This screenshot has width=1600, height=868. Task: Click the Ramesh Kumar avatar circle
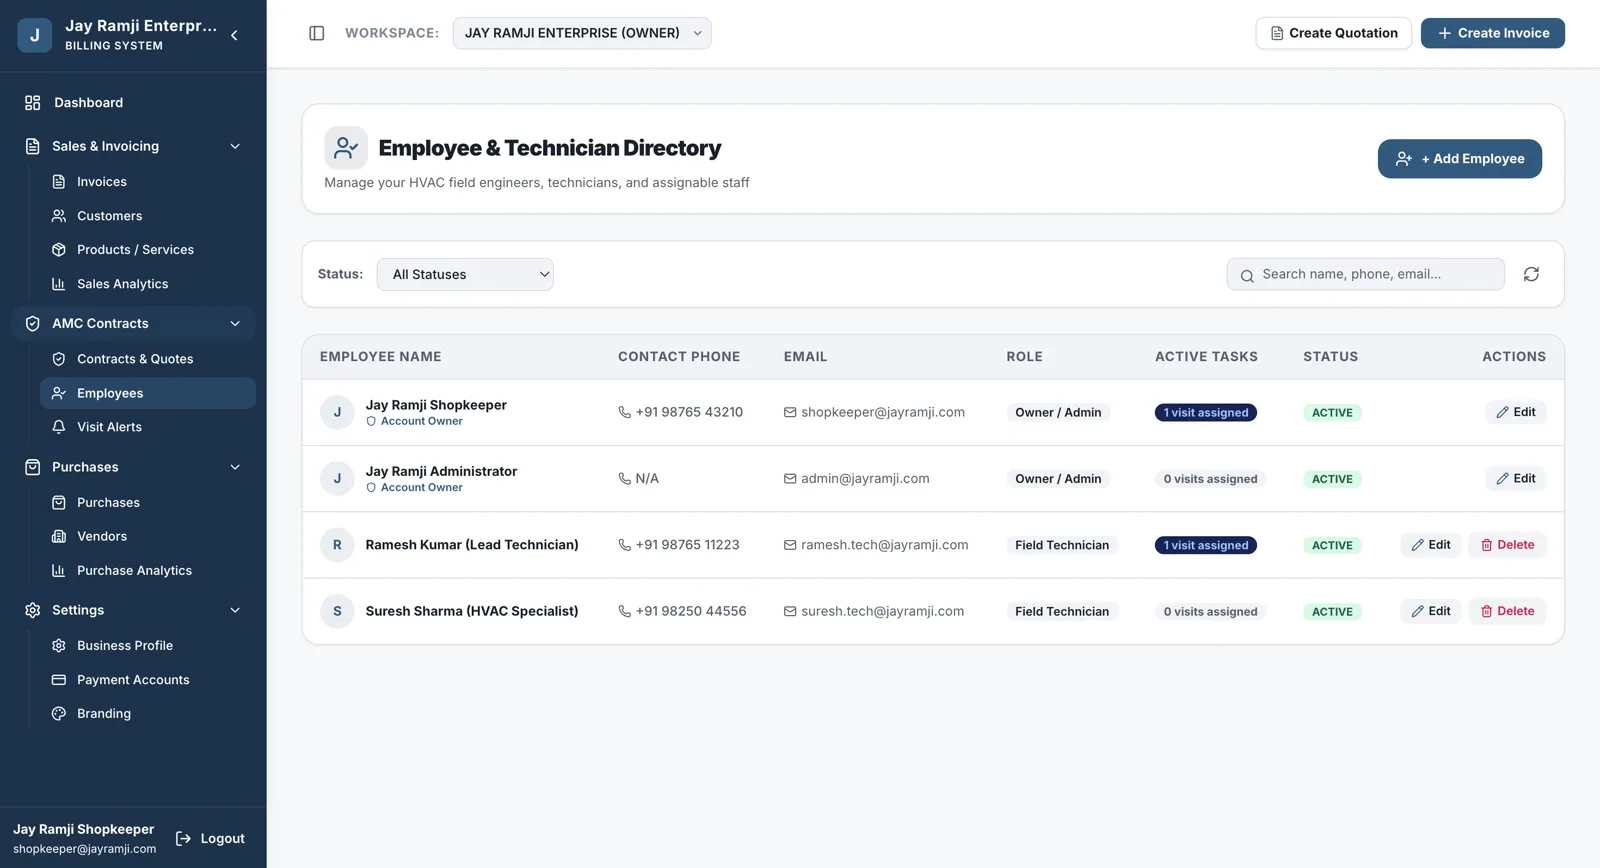[337, 545]
